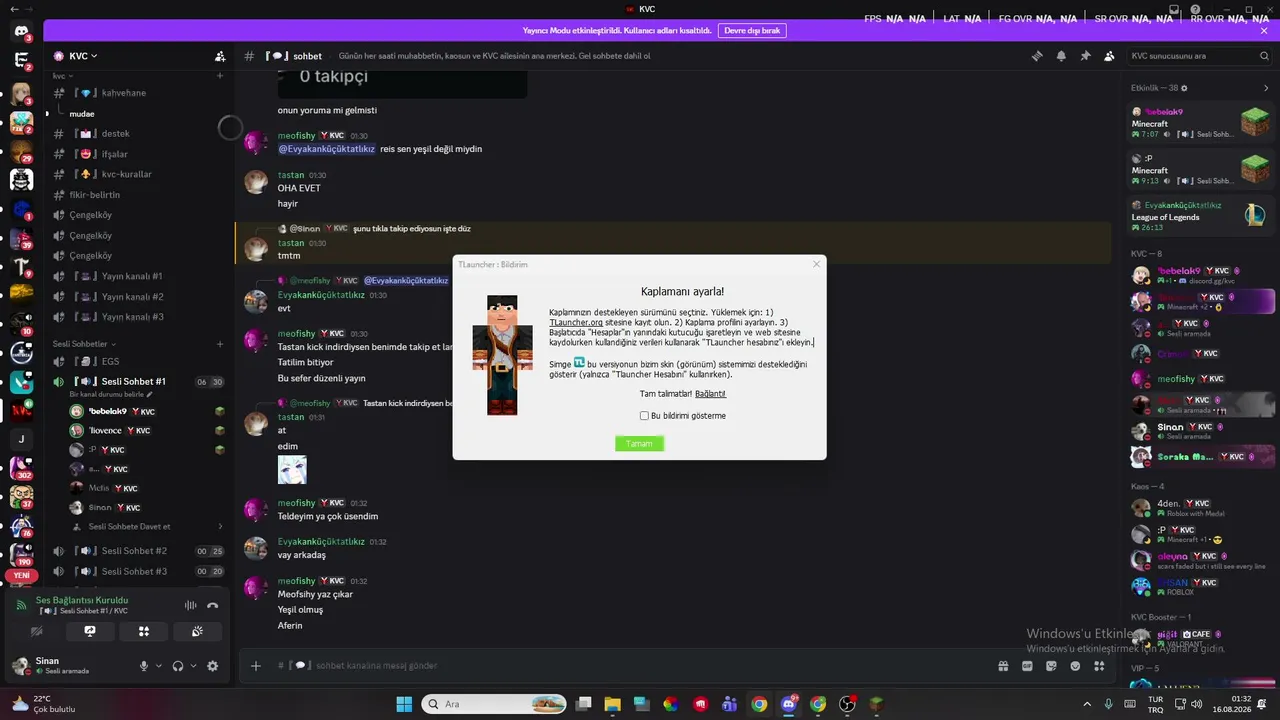The width and height of the screenshot is (1280, 720).
Task: Open the emoji picker icon
Action: (1075, 666)
